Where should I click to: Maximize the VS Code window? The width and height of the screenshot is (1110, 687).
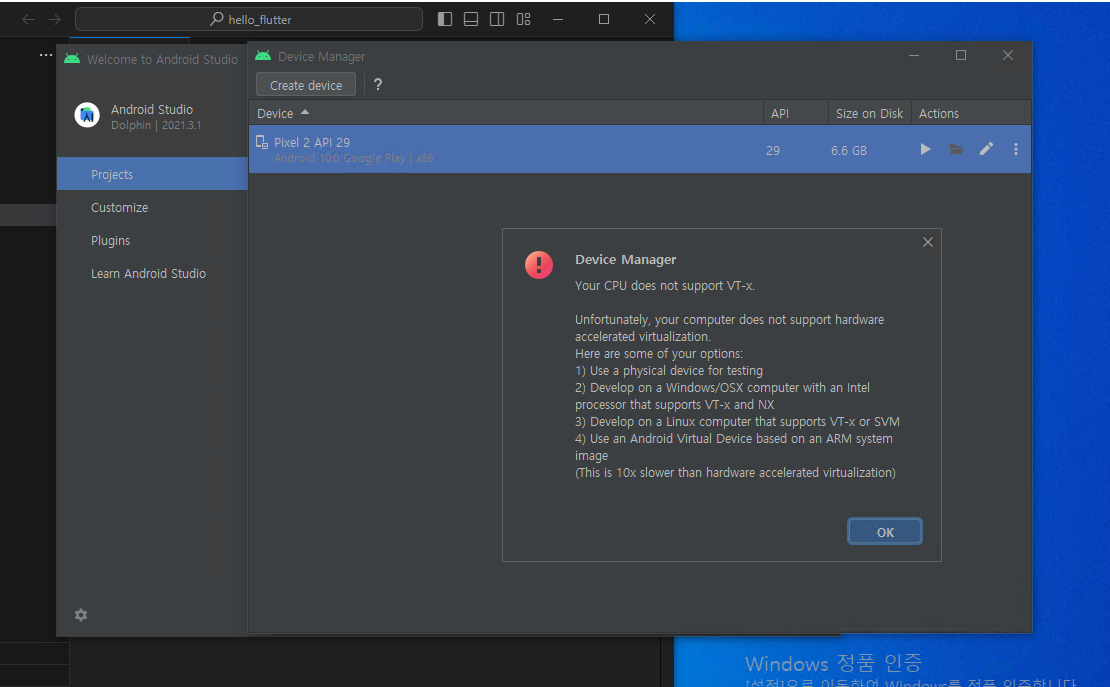pos(604,19)
